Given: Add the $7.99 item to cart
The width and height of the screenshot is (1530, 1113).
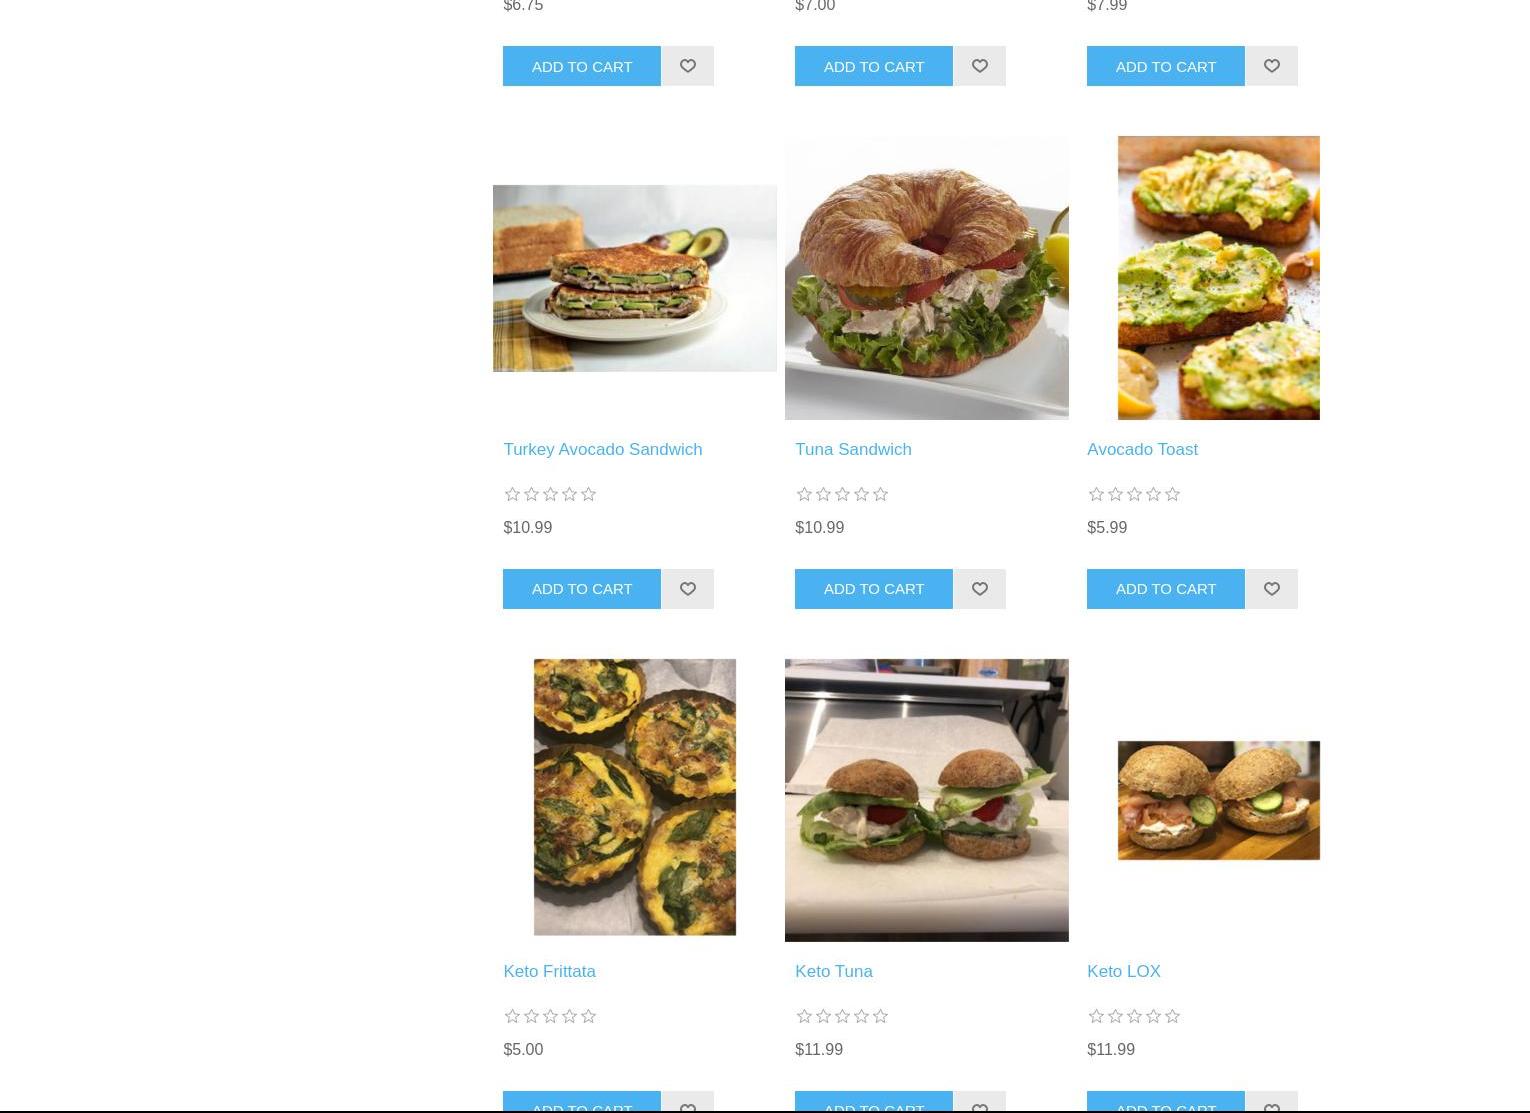Looking at the screenshot, I should [1166, 66].
